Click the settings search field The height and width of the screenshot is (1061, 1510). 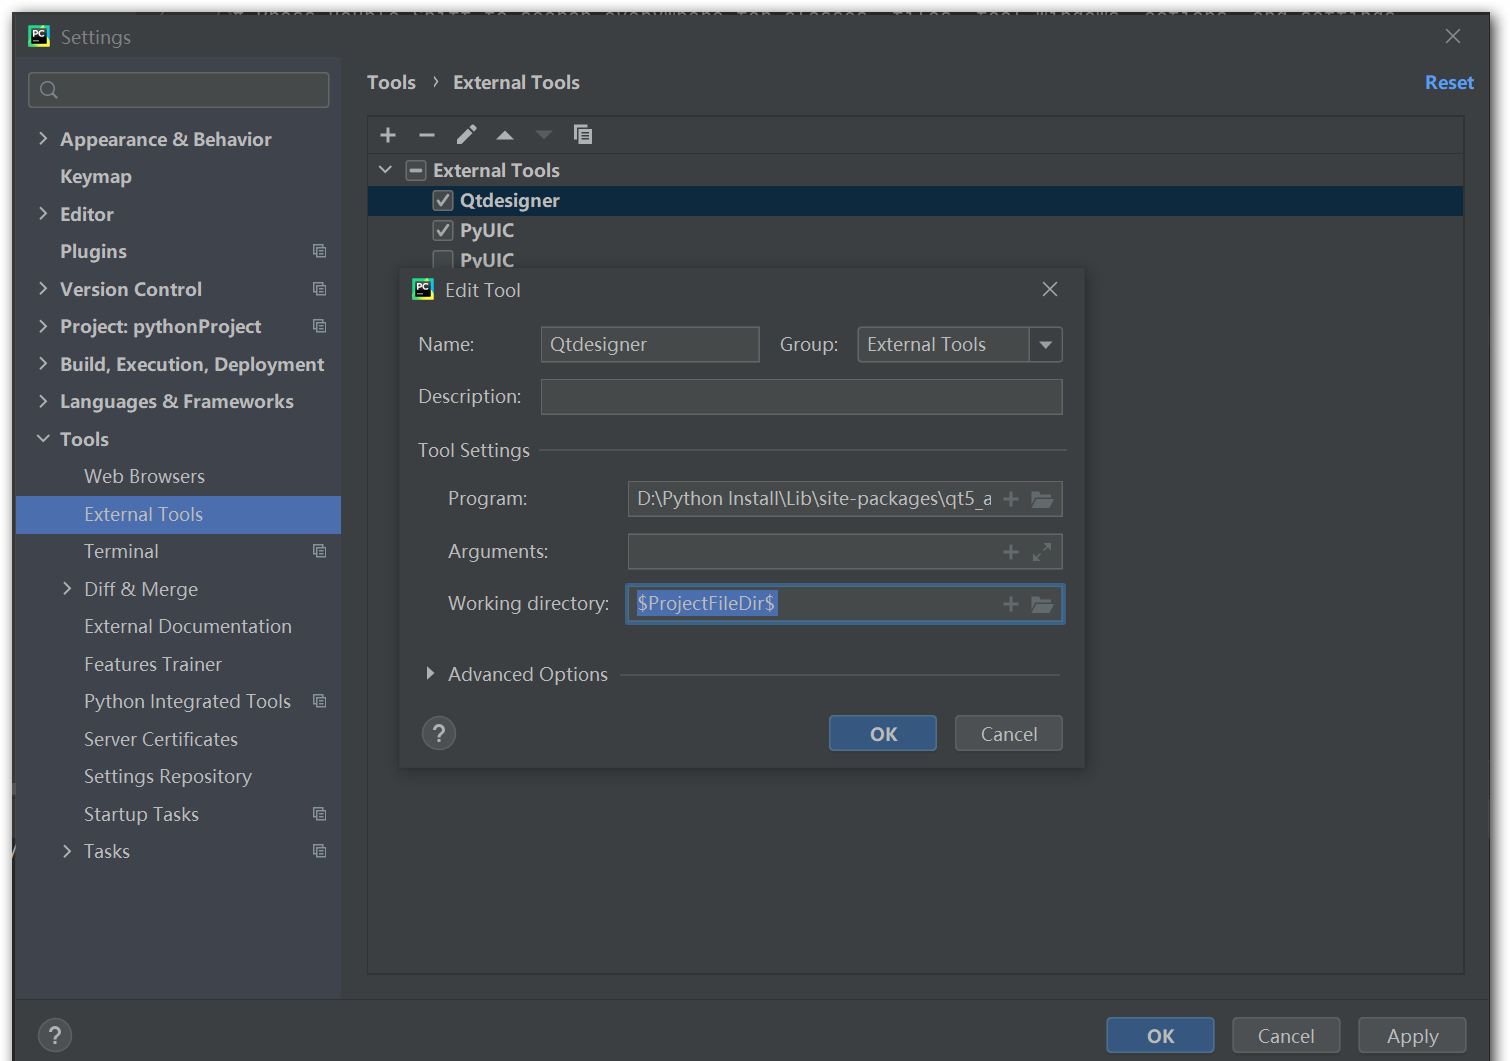click(179, 90)
